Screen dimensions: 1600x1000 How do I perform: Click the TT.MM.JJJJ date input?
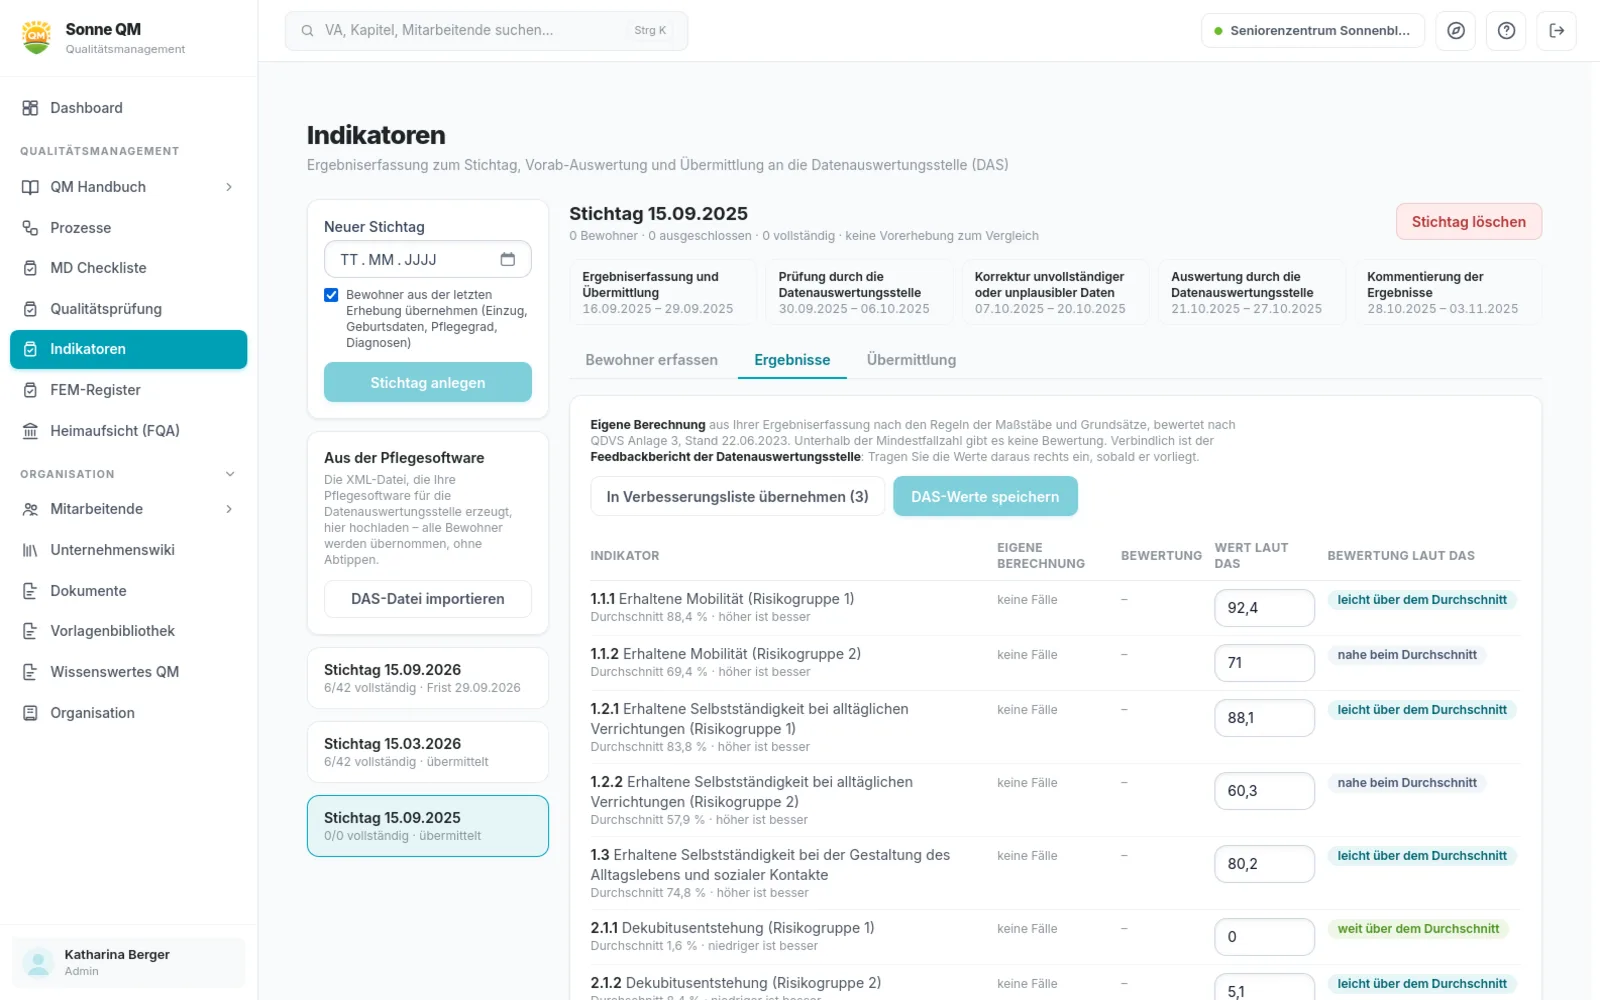point(427,259)
